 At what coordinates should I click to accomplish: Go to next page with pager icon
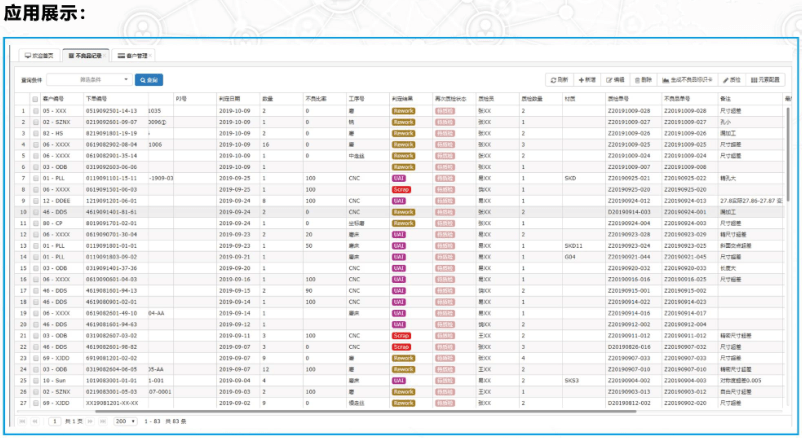pyautogui.click(x=90, y=421)
